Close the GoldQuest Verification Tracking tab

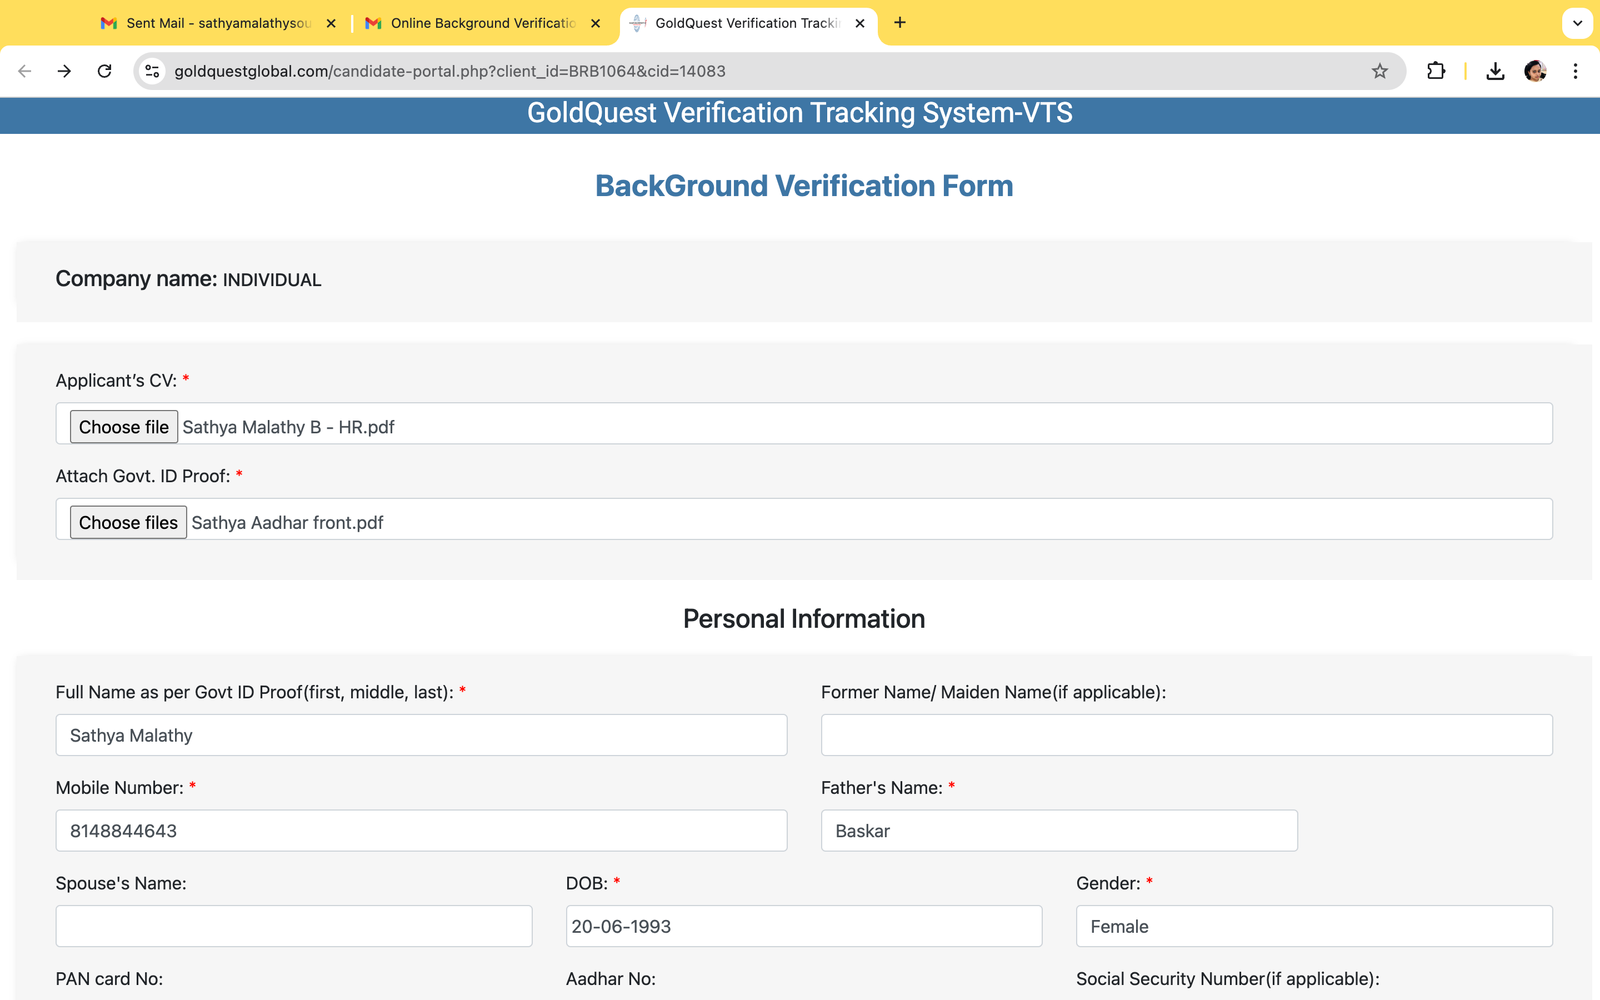tap(860, 23)
